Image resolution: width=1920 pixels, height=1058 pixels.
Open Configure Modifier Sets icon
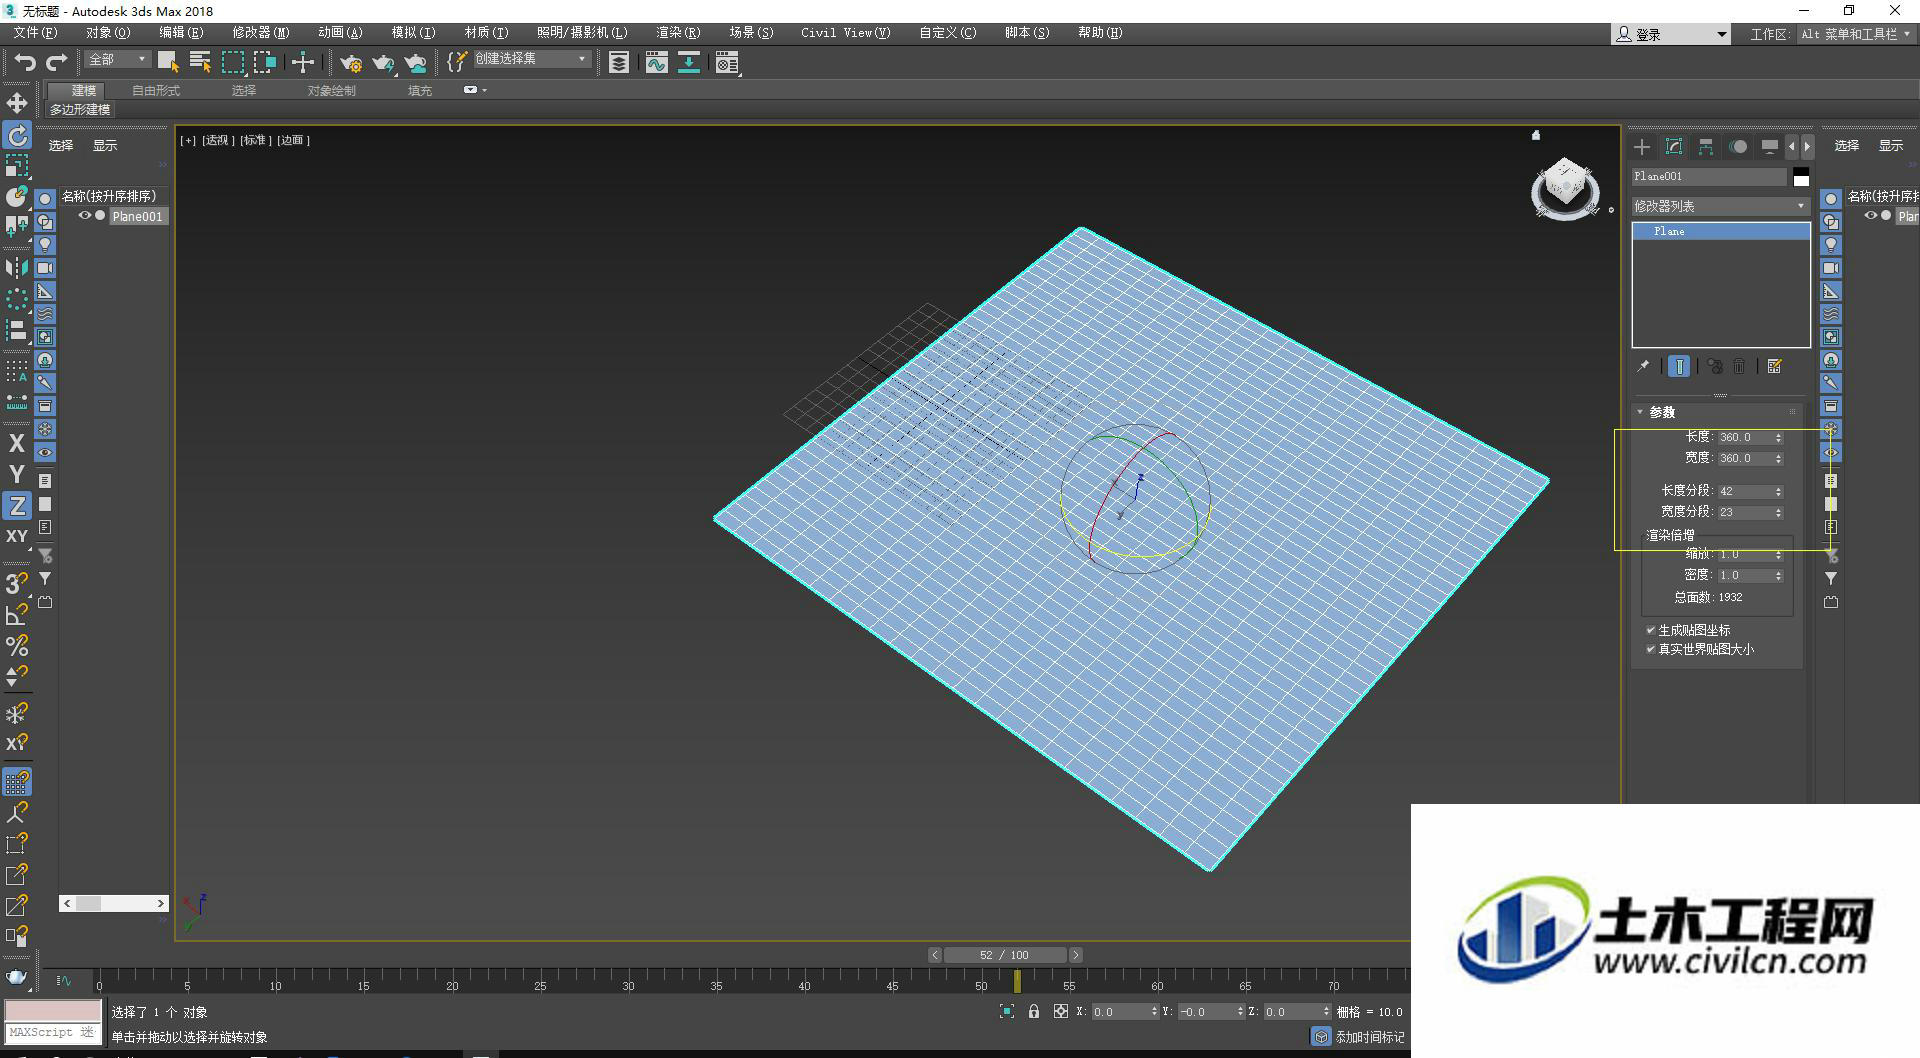1775,367
